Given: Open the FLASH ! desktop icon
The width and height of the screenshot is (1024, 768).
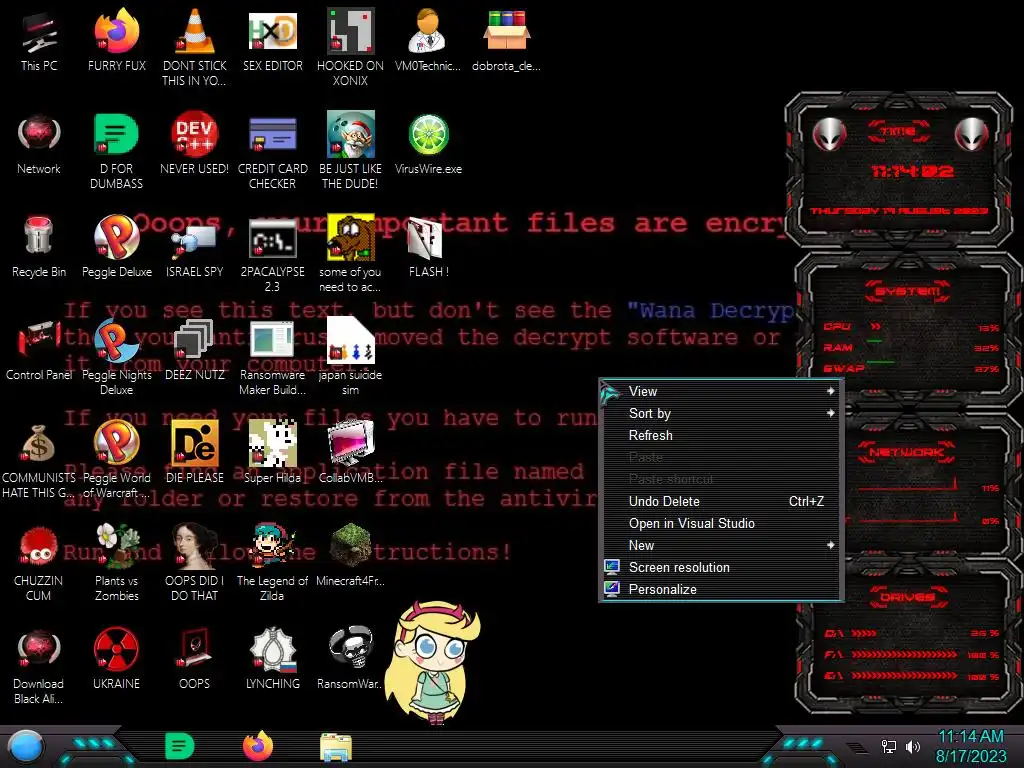Looking at the screenshot, I should pyautogui.click(x=428, y=247).
